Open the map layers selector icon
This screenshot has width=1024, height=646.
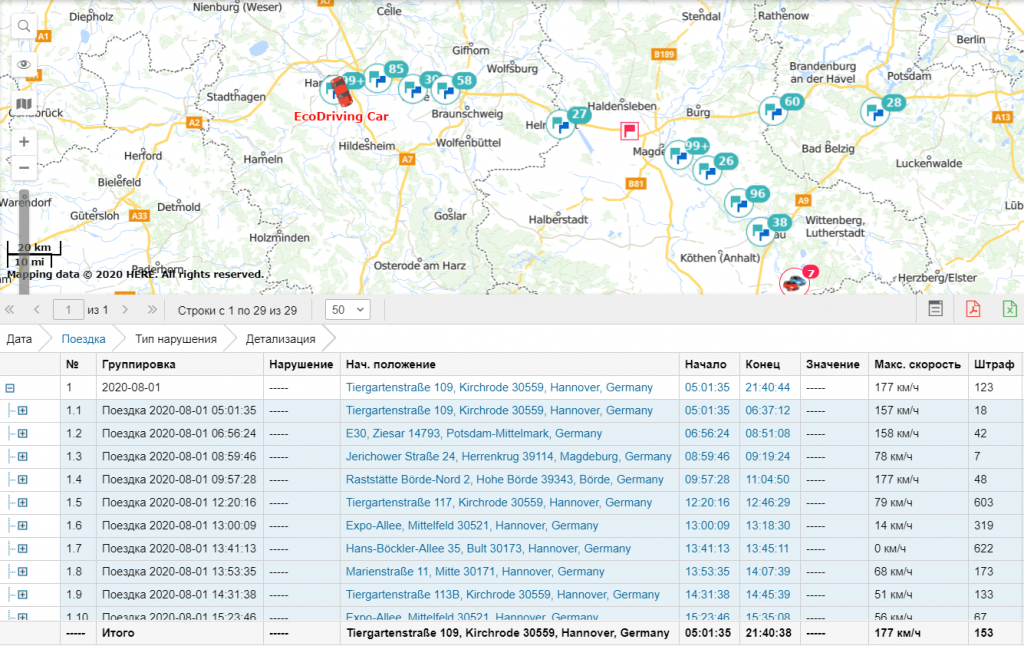coord(24,104)
